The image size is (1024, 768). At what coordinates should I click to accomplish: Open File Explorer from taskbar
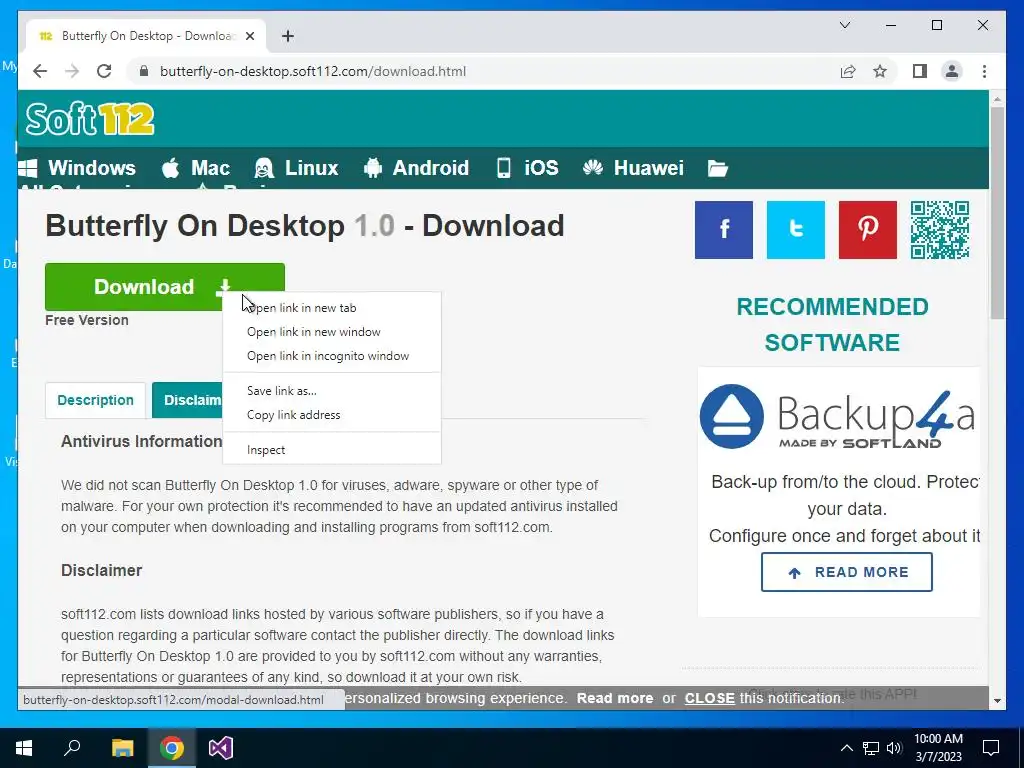pos(122,748)
